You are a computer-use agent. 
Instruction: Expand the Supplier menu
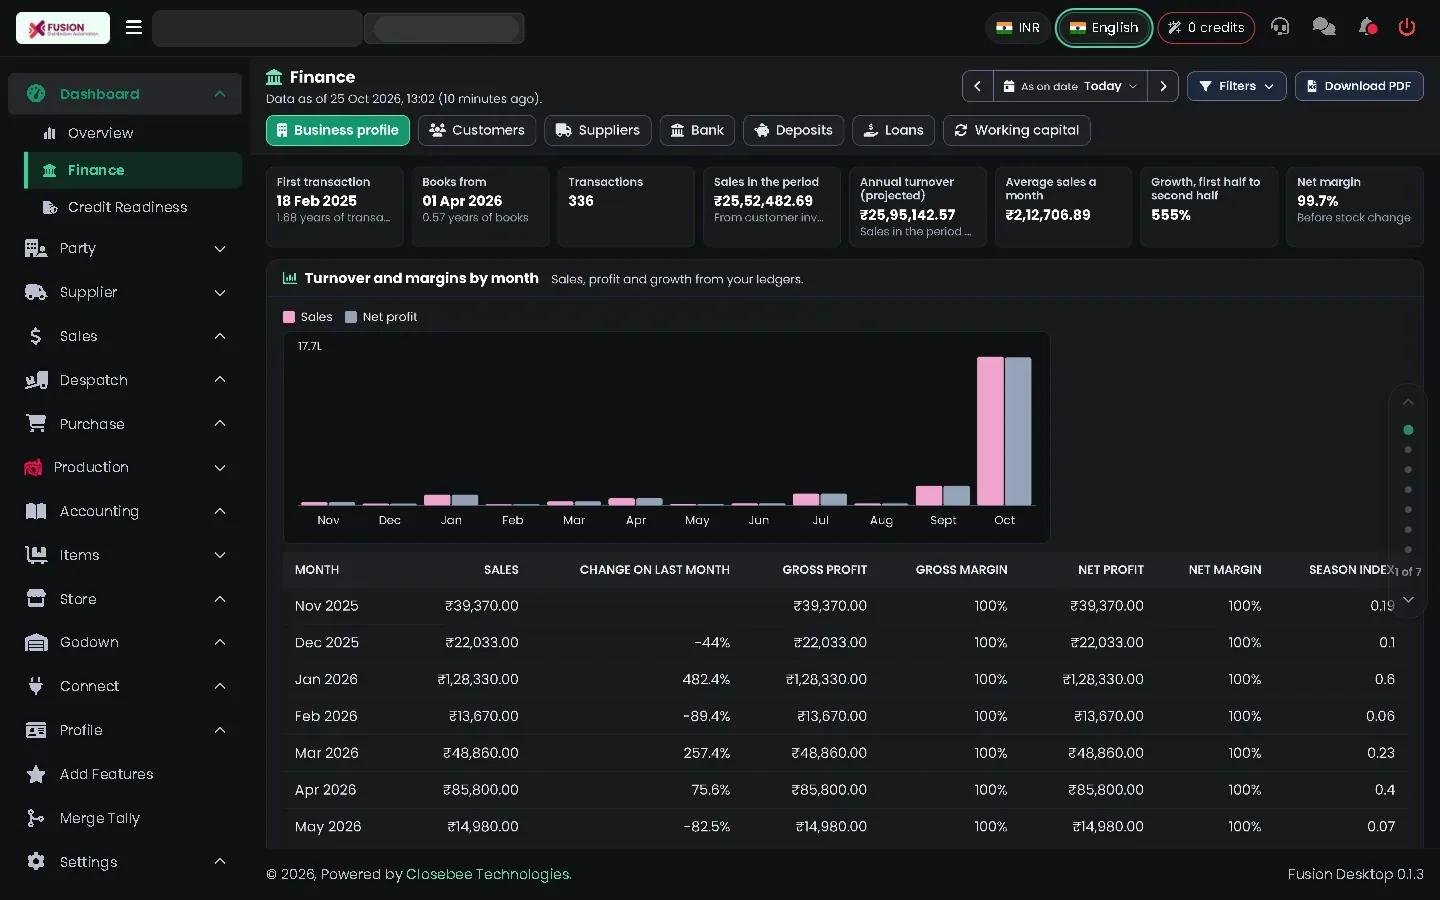pyautogui.click(x=125, y=292)
